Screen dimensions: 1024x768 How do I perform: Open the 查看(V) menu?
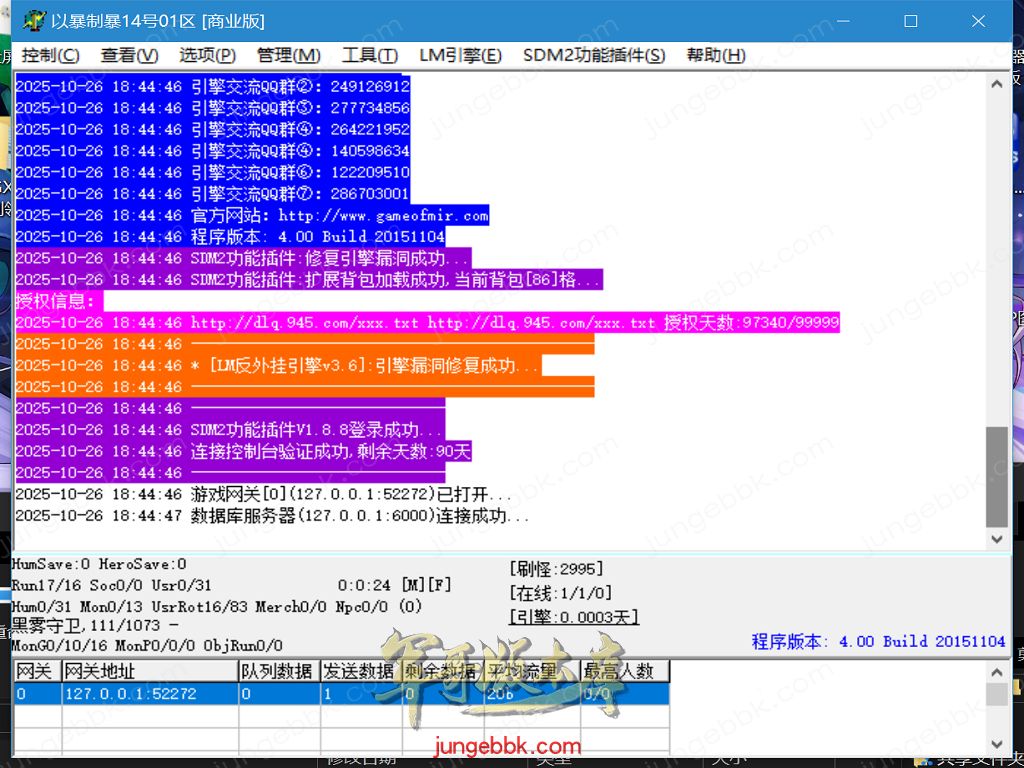coord(129,56)
